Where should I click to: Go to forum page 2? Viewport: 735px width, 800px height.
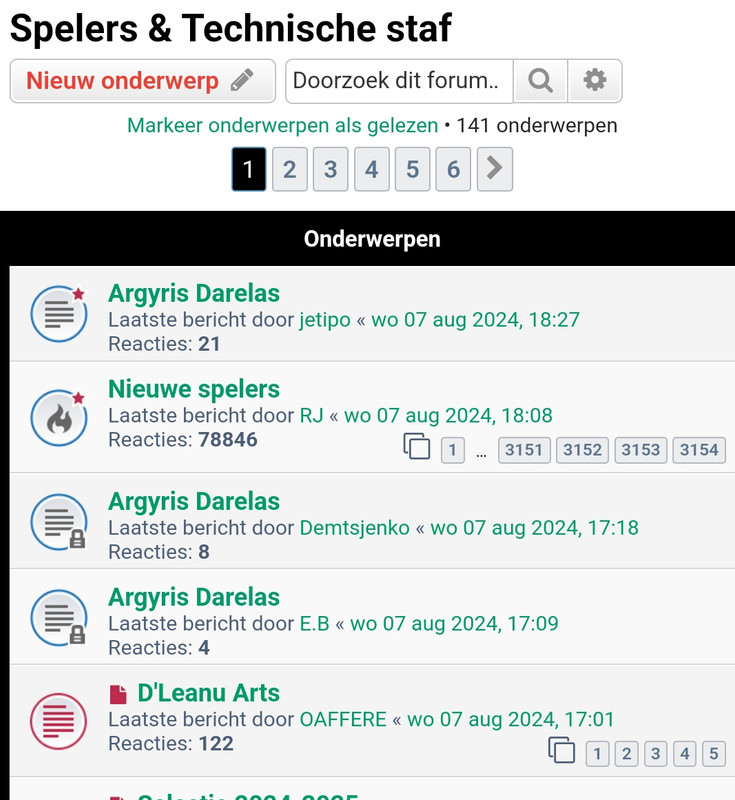(290, 169)
